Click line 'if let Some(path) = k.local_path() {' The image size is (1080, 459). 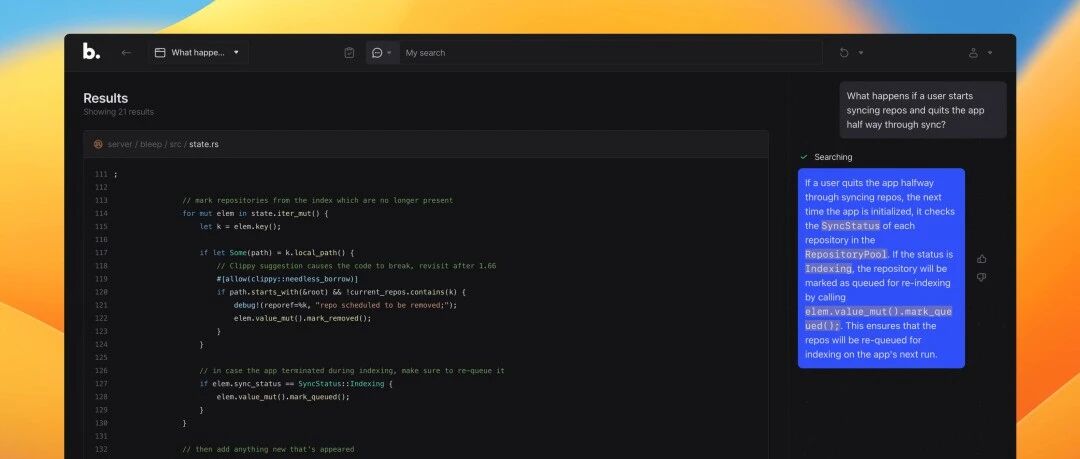(277, 253)
